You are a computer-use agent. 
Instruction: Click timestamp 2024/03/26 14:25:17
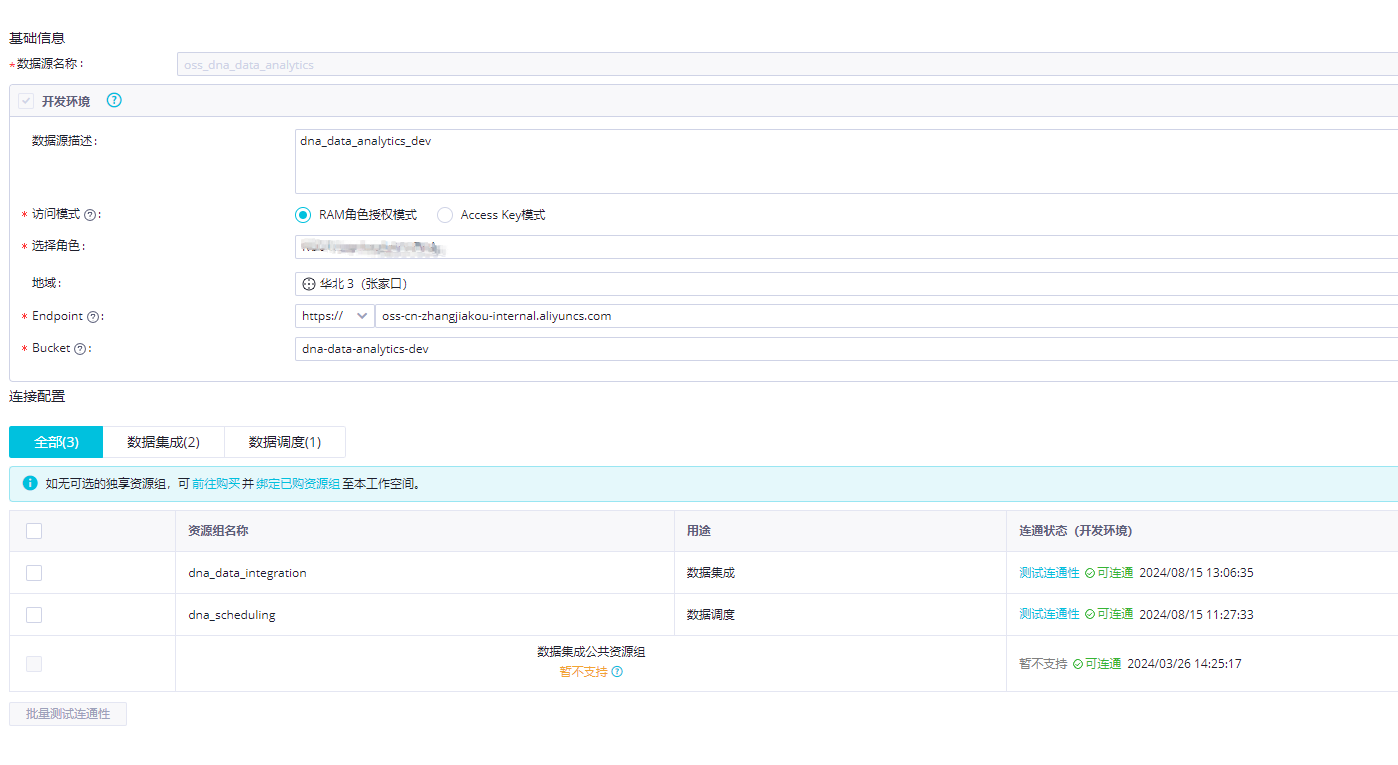(1185, 664)
